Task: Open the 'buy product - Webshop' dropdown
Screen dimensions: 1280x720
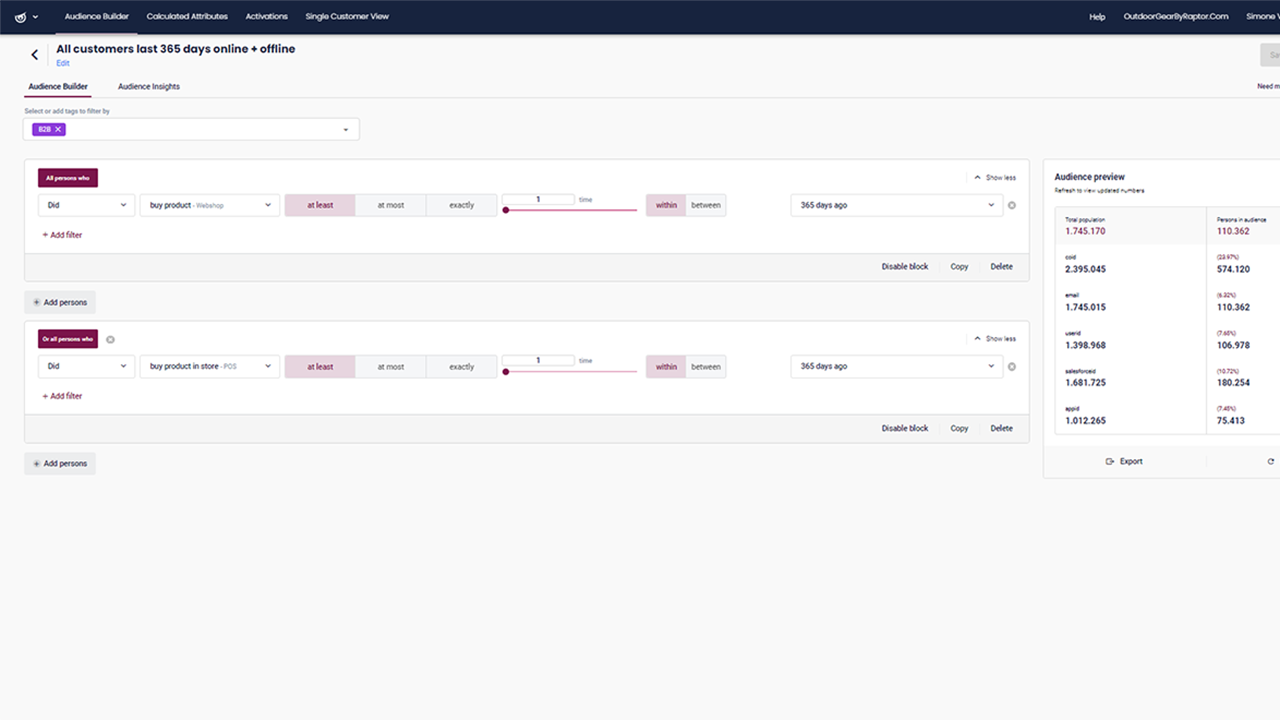Action: (x=210, y=205)
